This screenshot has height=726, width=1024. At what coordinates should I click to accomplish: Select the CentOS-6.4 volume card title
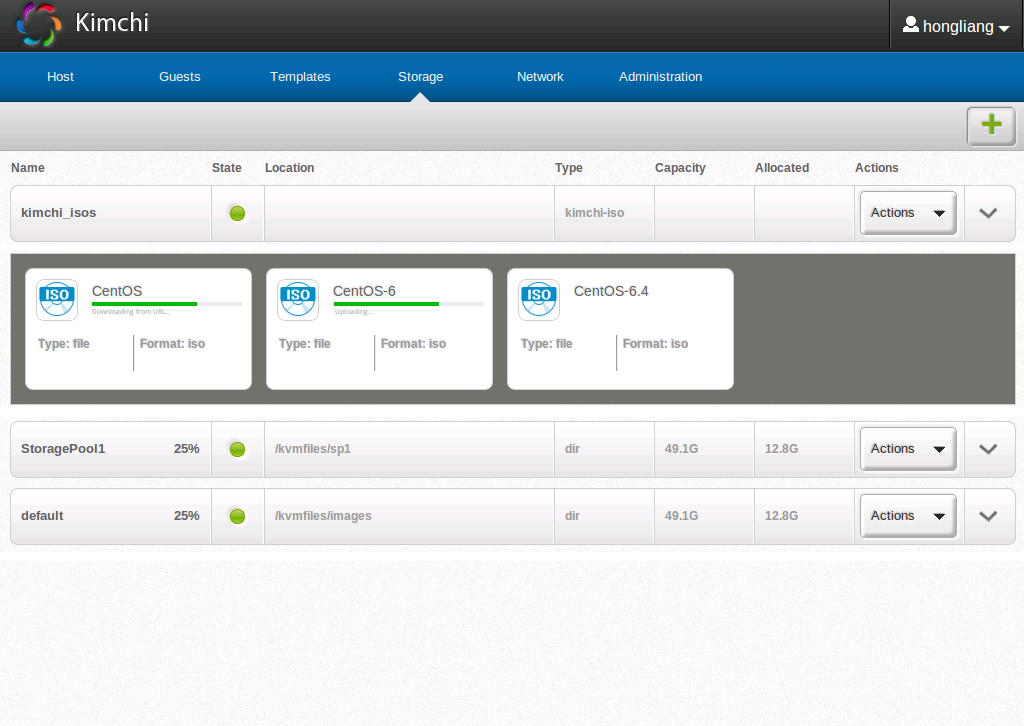[611, 291]
